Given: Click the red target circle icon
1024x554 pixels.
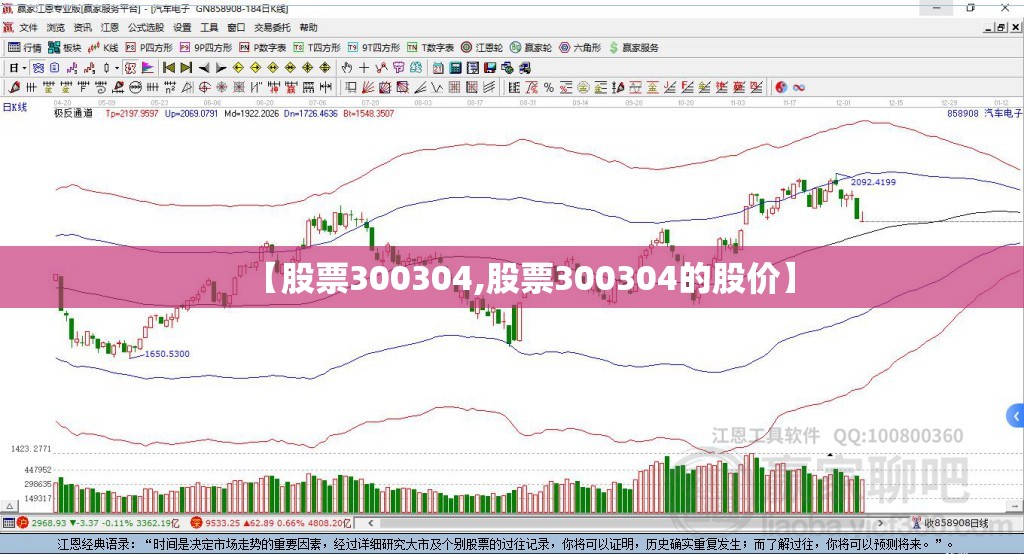Looking at the screenshot, I should tap(204, 87).
